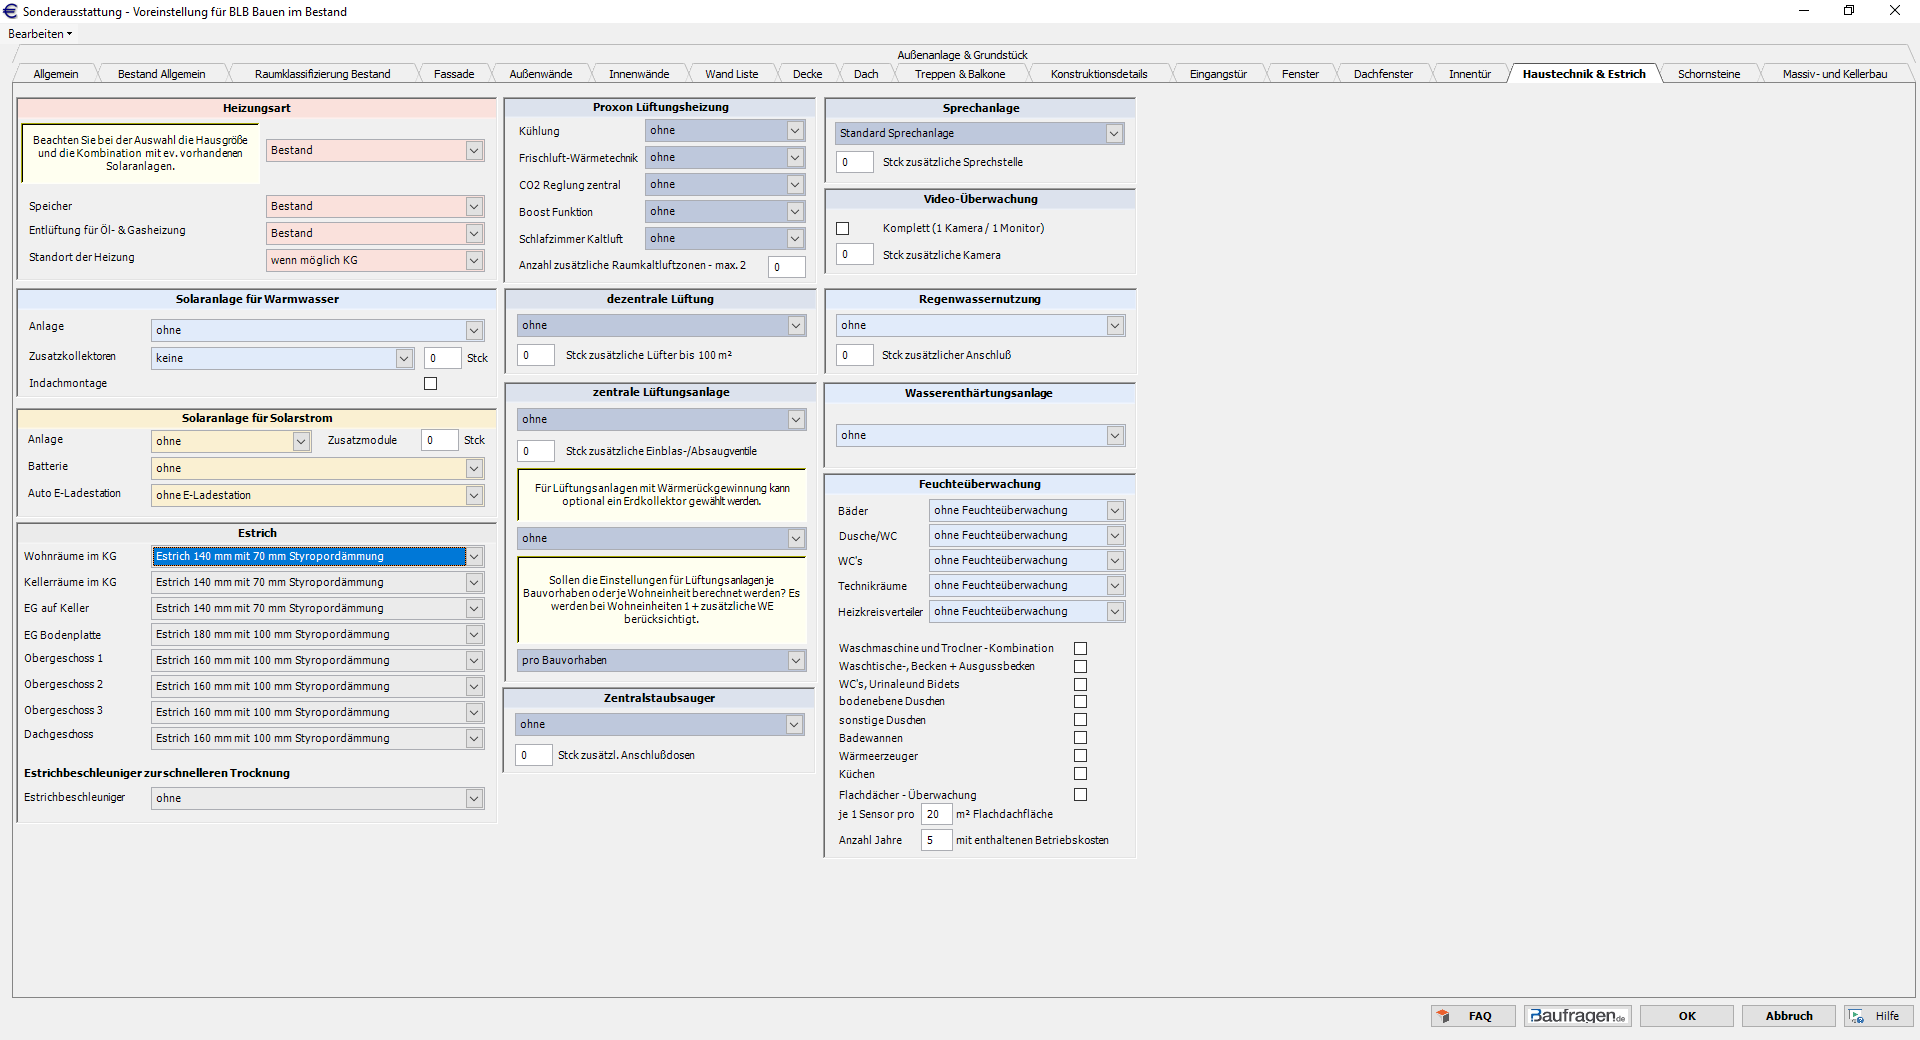Toggle Flachdächer-Überwachung checkbox
Screen dimensions: 1920x1040
click(x=1080, y=795)
